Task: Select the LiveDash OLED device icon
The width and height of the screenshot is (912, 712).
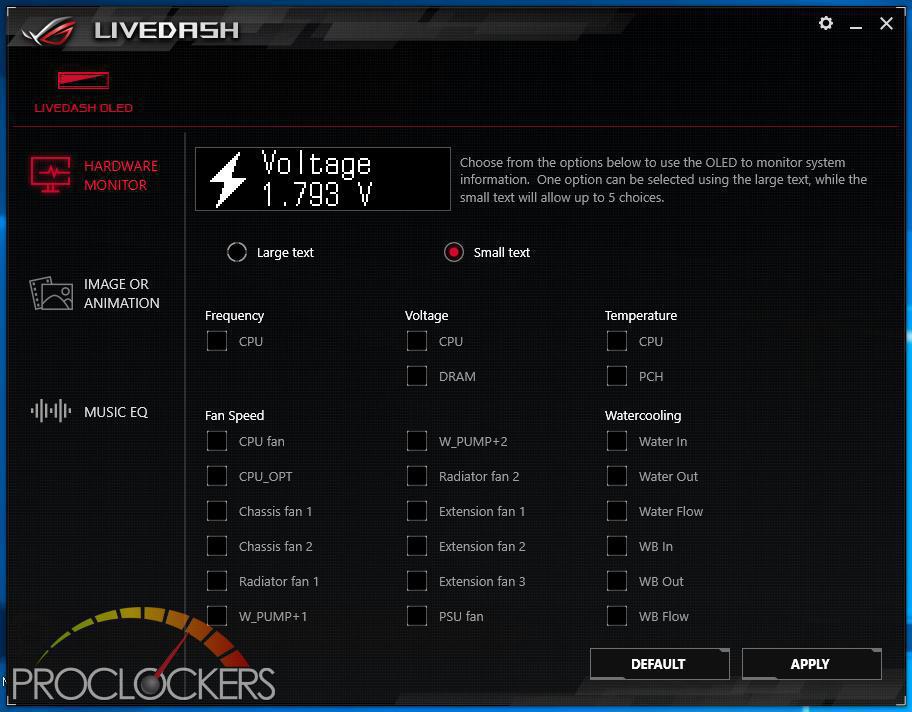Action: click(83, 80)
